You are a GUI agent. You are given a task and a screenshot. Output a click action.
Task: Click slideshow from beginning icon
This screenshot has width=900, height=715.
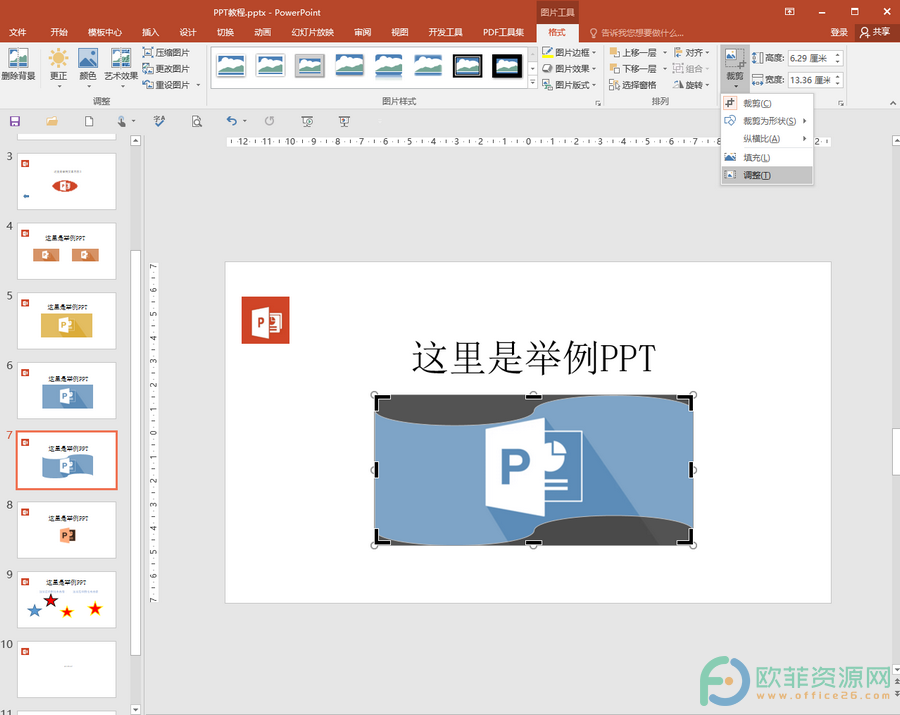coord(308,121)
